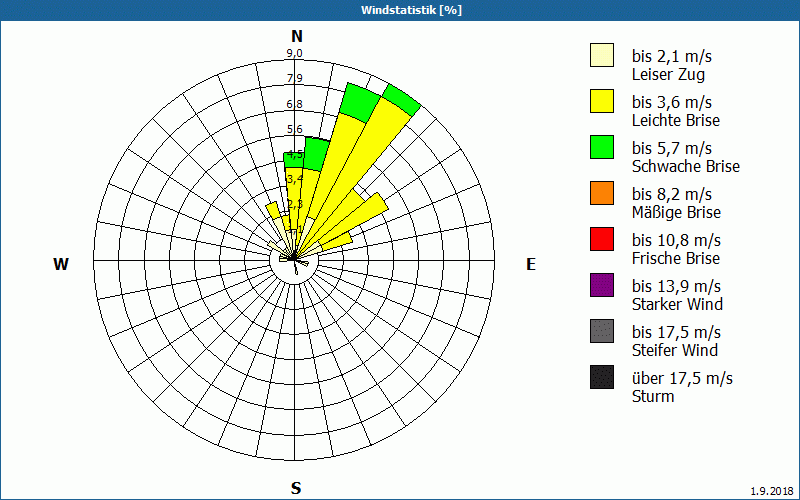Click the 6,8 axis scale value
This screenshot has height=500, width=800.
294,104
